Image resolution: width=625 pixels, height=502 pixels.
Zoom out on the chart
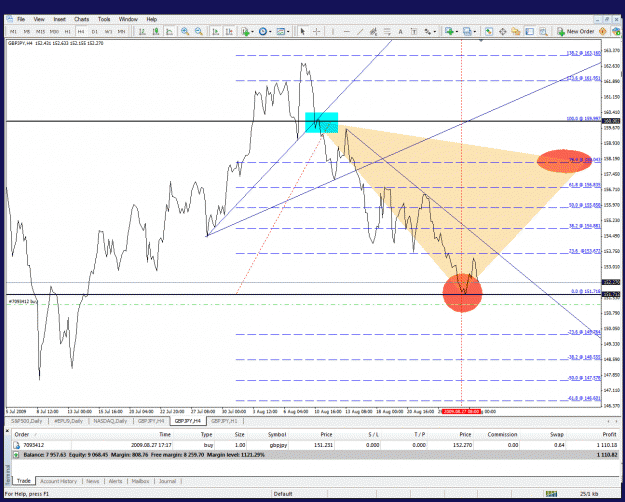(x=199, y=31)
